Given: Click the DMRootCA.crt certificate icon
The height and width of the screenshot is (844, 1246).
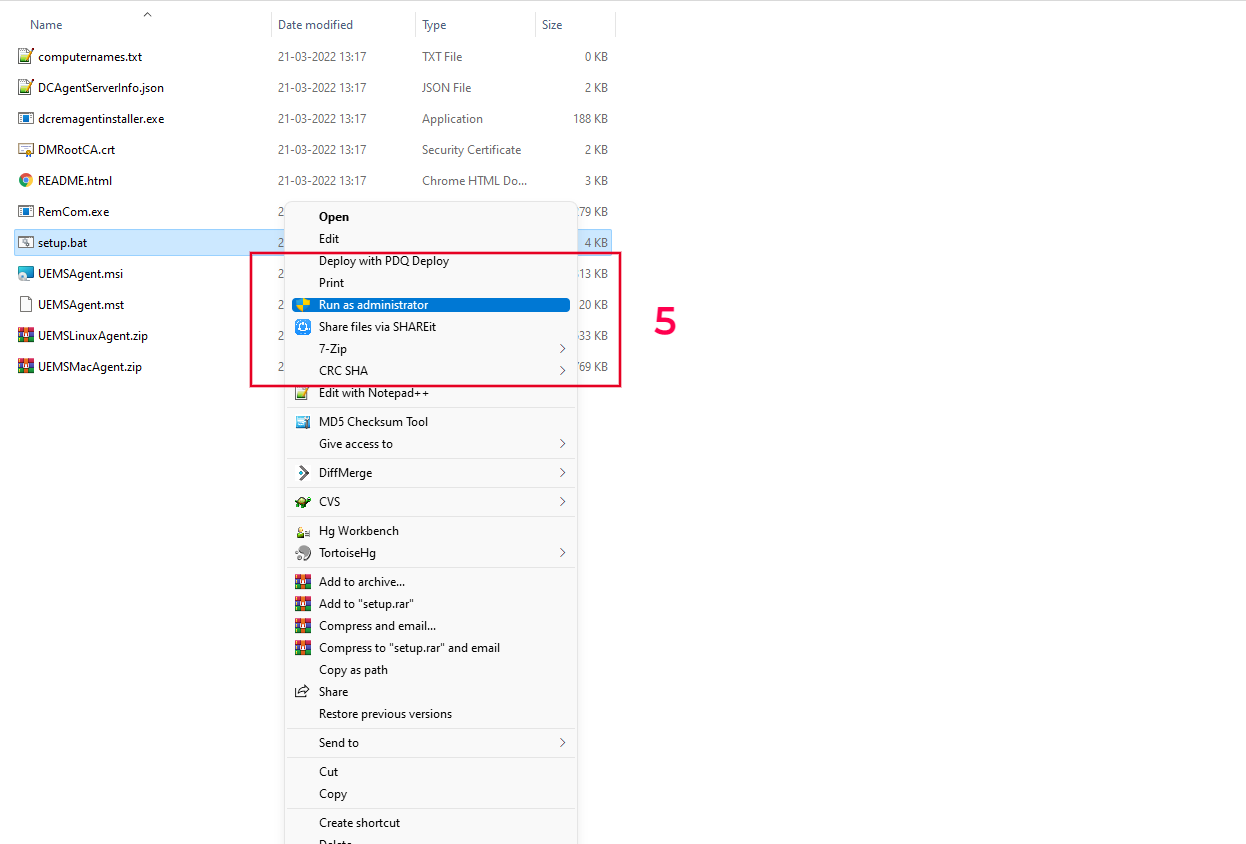Looking at the screenshot, I should pyautogui.click(x=26, y=150).
